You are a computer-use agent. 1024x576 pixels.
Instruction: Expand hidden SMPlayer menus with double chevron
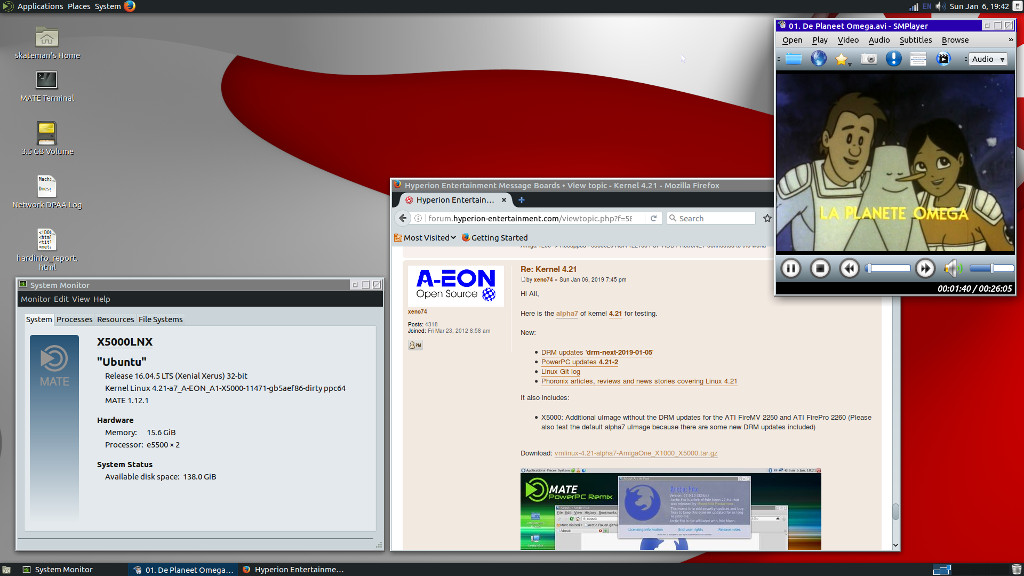[1010, 40]
